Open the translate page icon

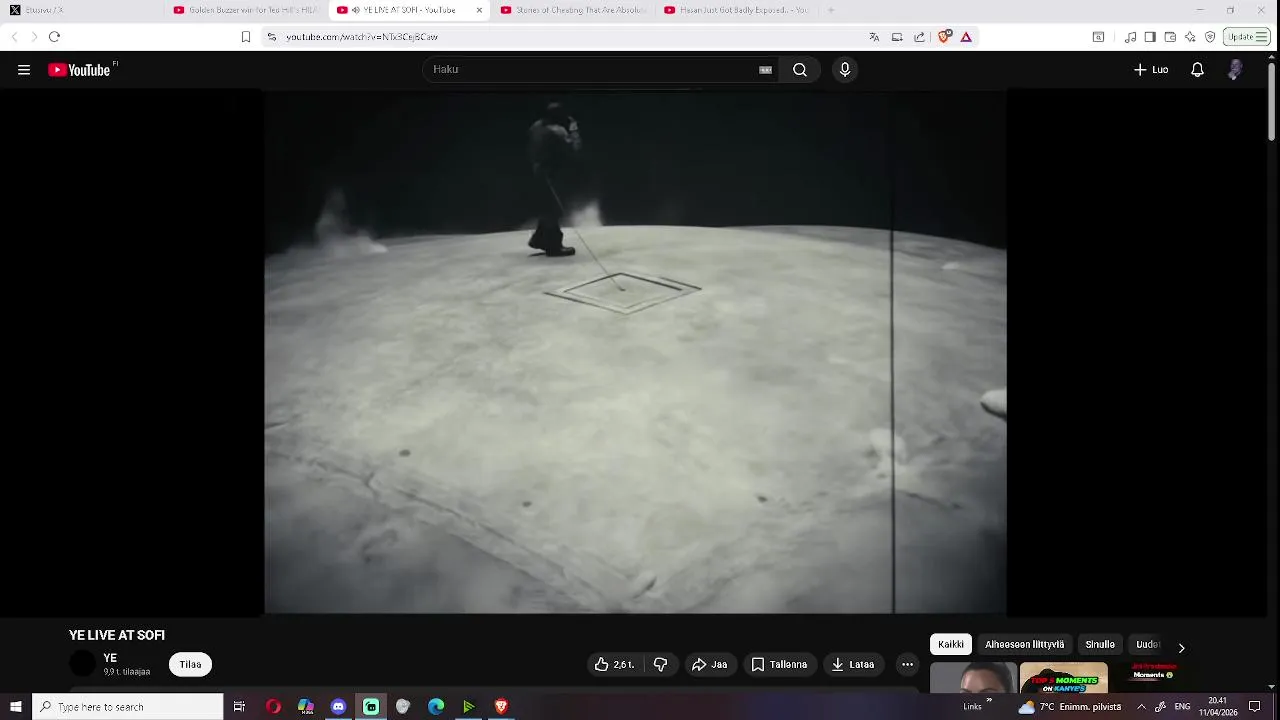click(x=874, y=37)
